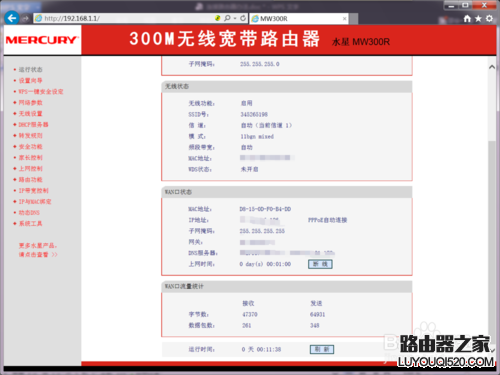Viewport: 500px width, 375px height.
Task: Click the WAN口流量统计 section header
Action: [x=287, y=286]
